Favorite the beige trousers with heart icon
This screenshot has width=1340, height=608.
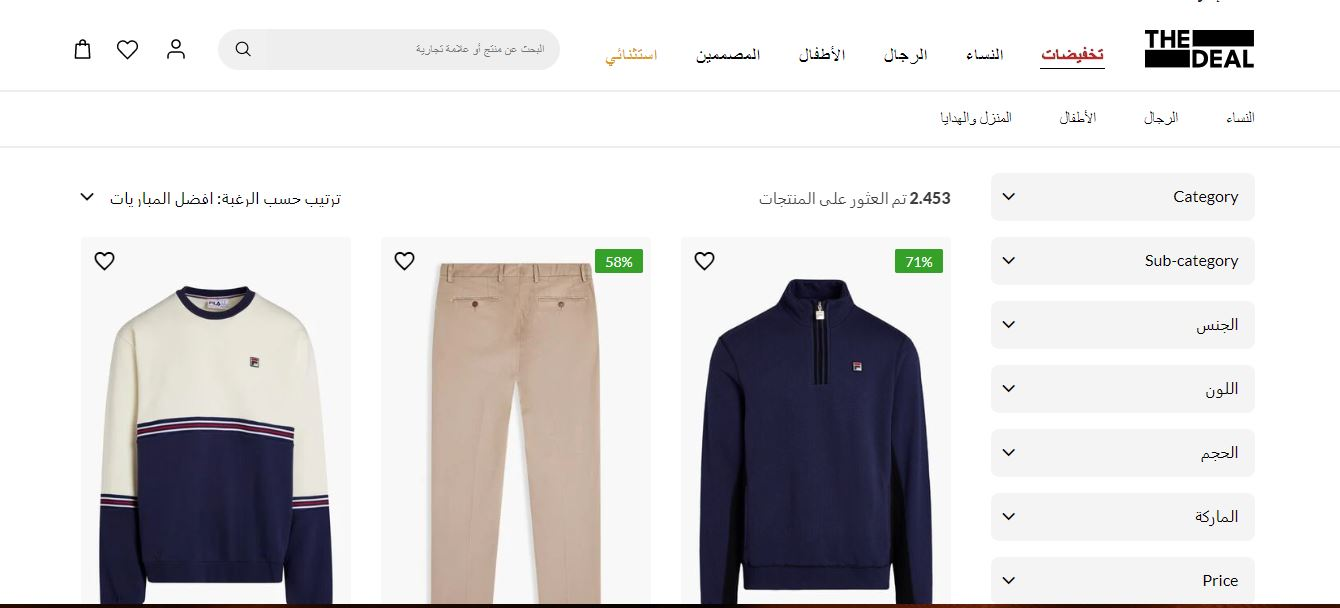(x=404, y=261)
